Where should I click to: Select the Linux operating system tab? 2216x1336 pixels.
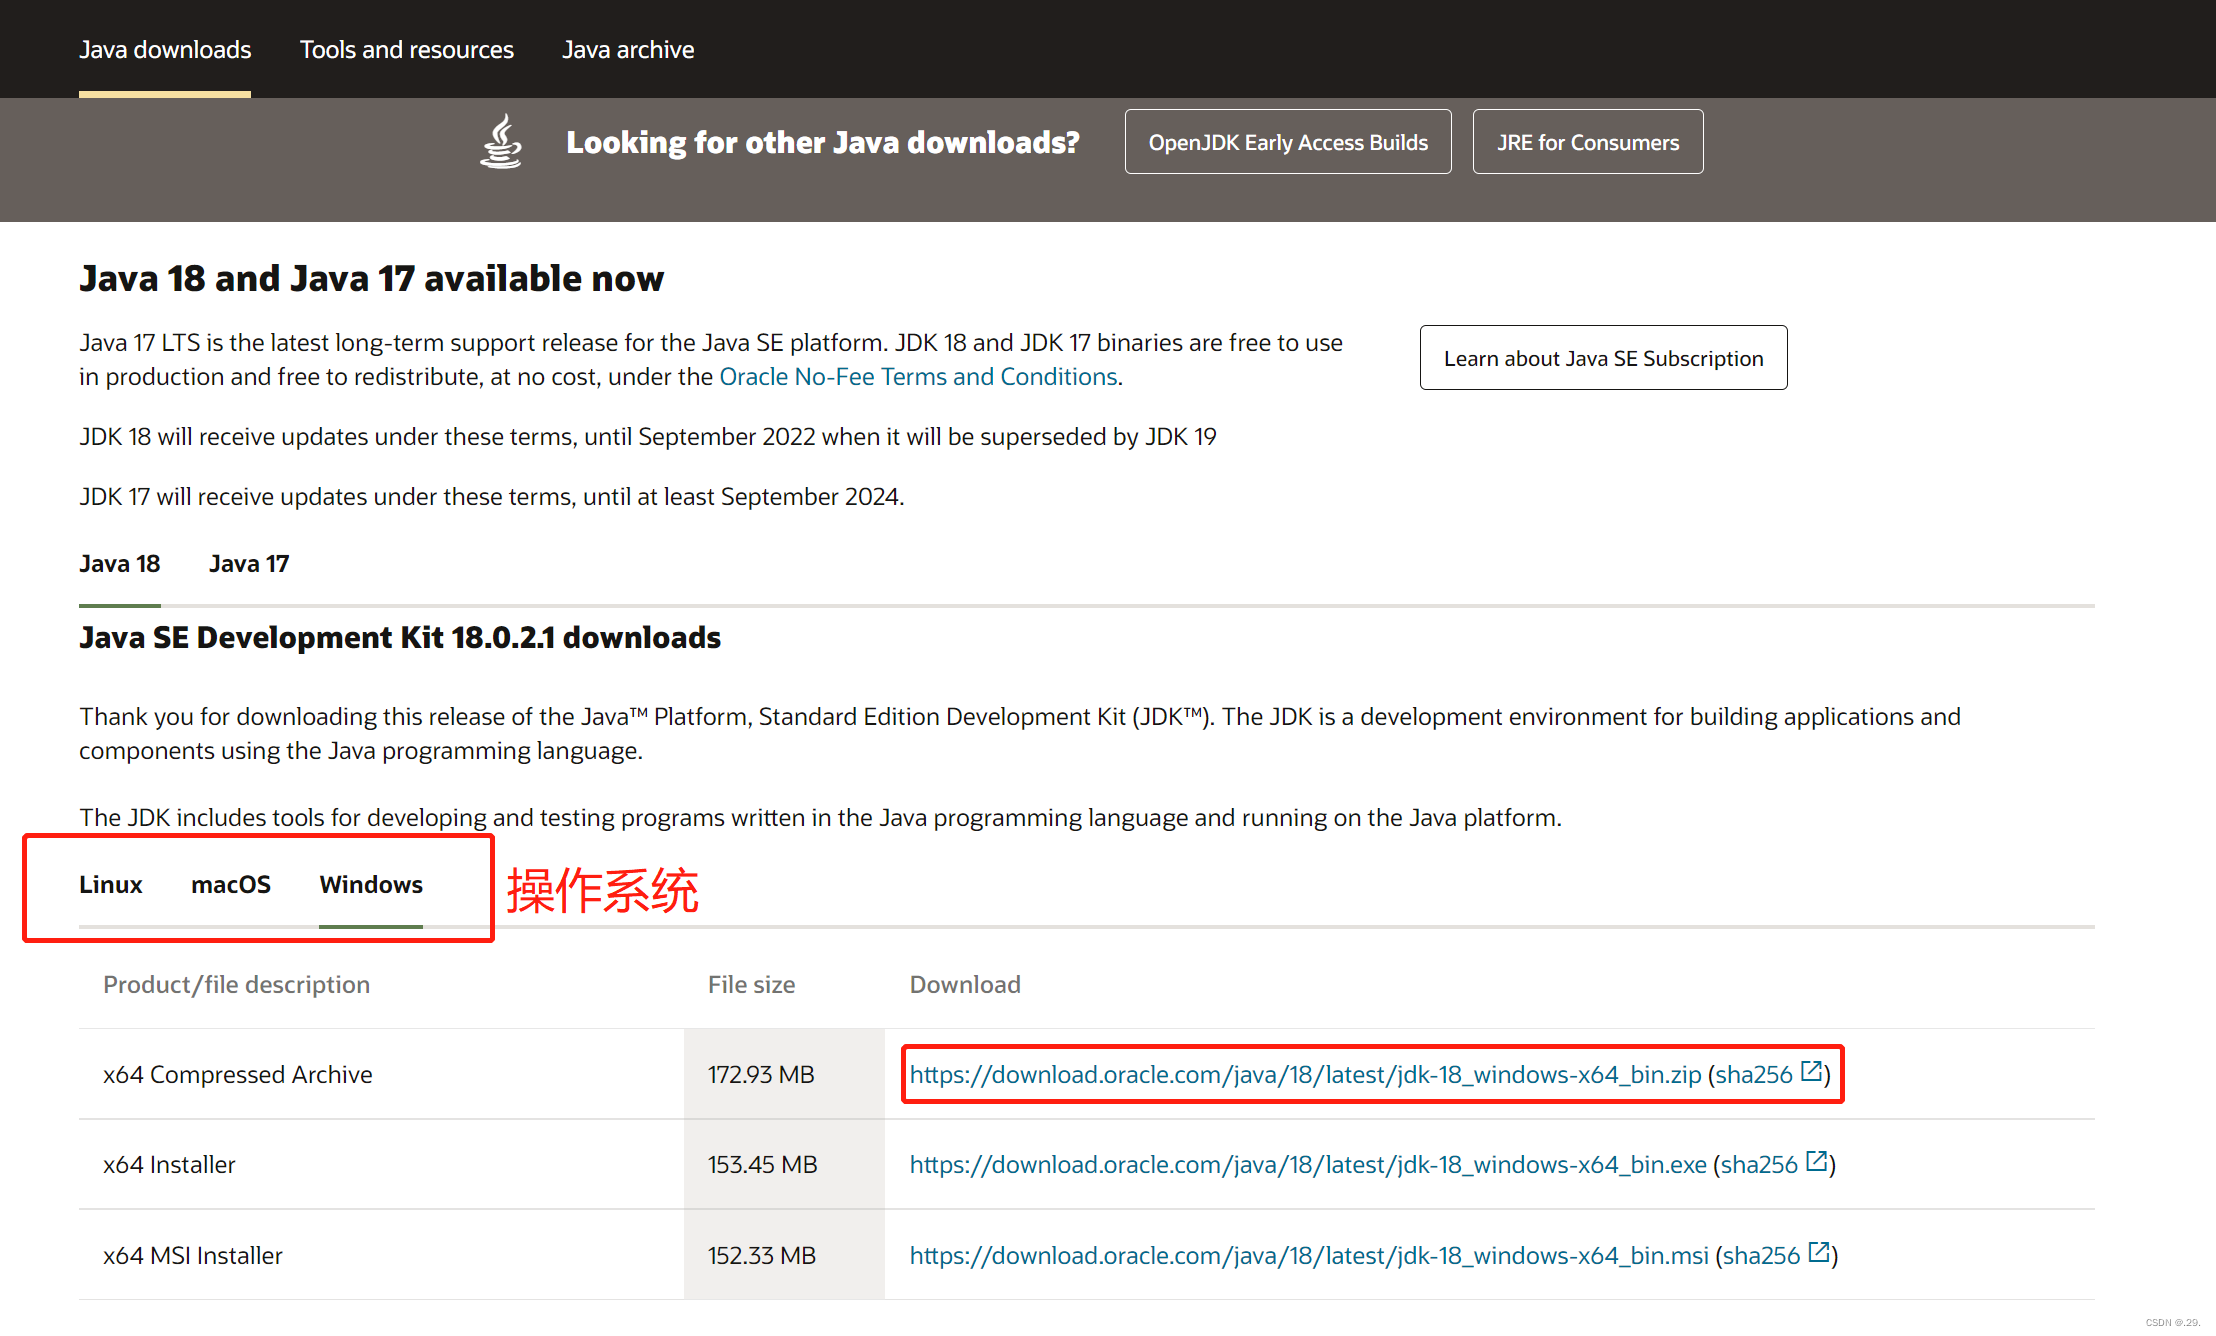click(111, 885)
